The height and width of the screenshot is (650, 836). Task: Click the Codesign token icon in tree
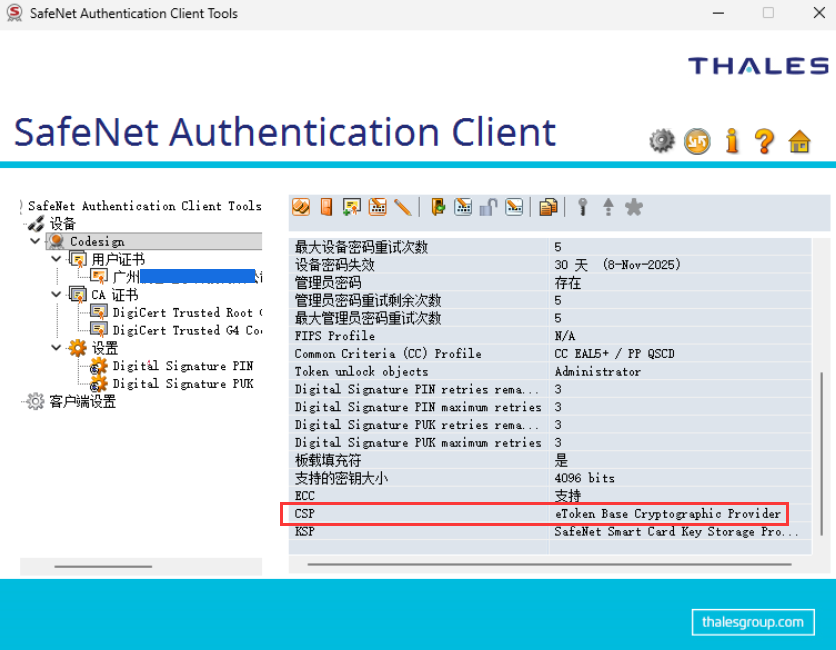56,242
